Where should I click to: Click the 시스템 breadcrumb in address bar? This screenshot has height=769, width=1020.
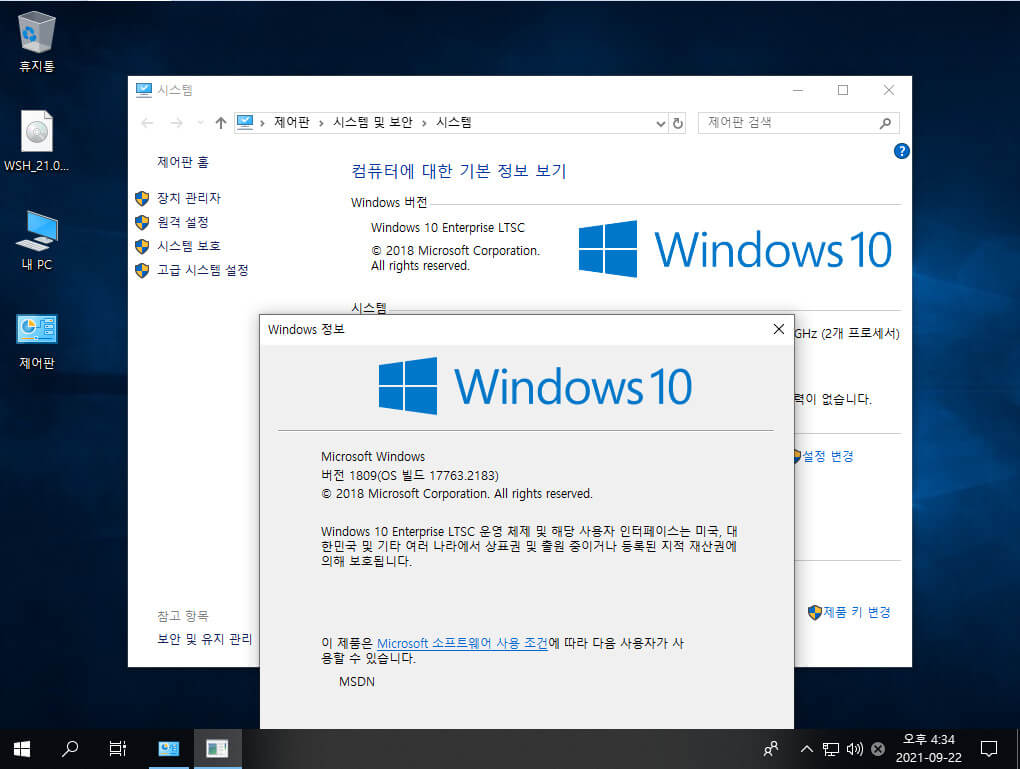(x=453, y=122)
